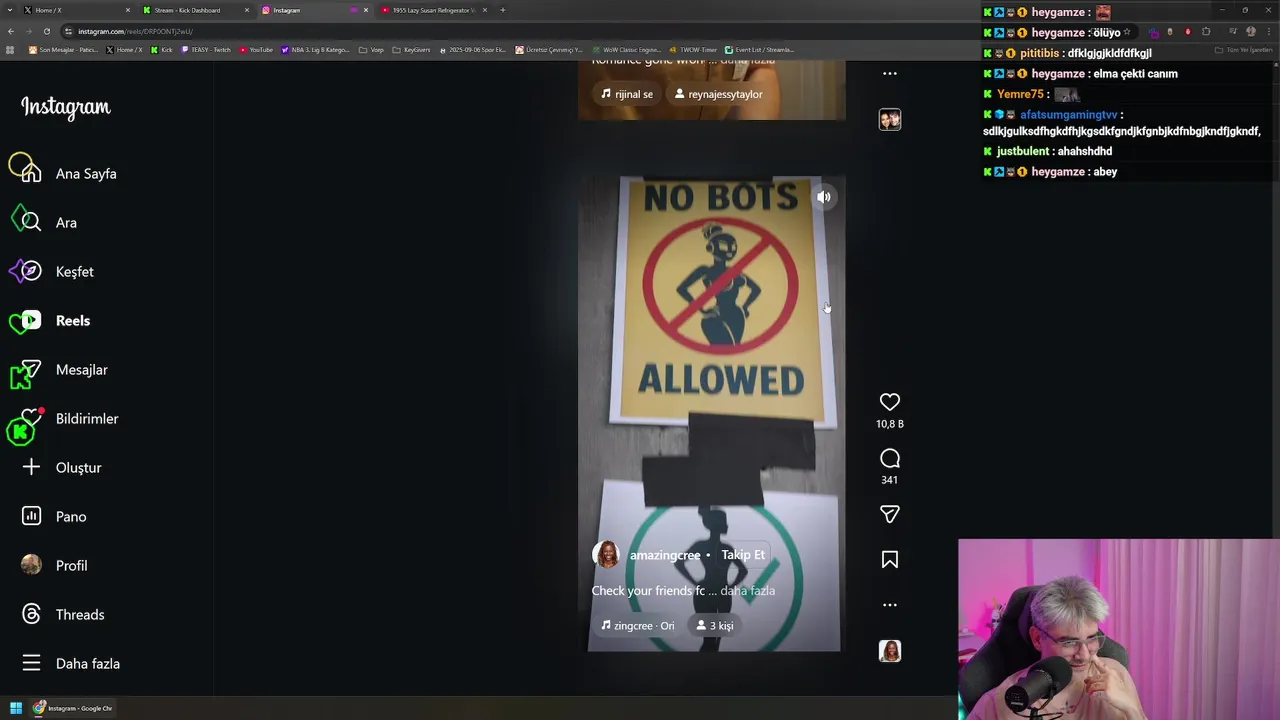Click the address bar URL
This screenshot has height=720, width=1280.
pos(135,31)
